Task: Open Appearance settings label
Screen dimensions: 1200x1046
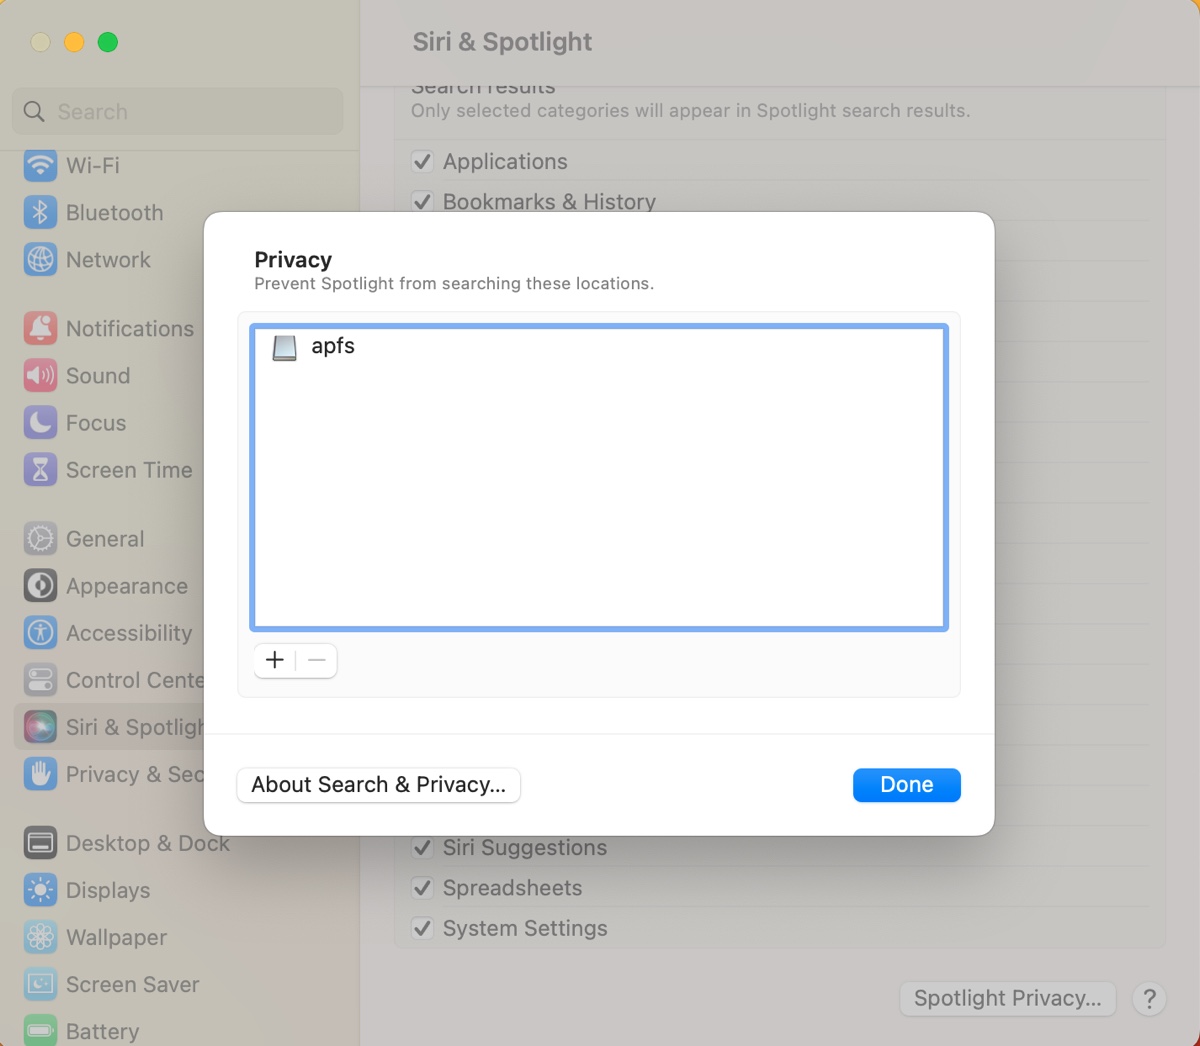Action: (x=127, y=585)
